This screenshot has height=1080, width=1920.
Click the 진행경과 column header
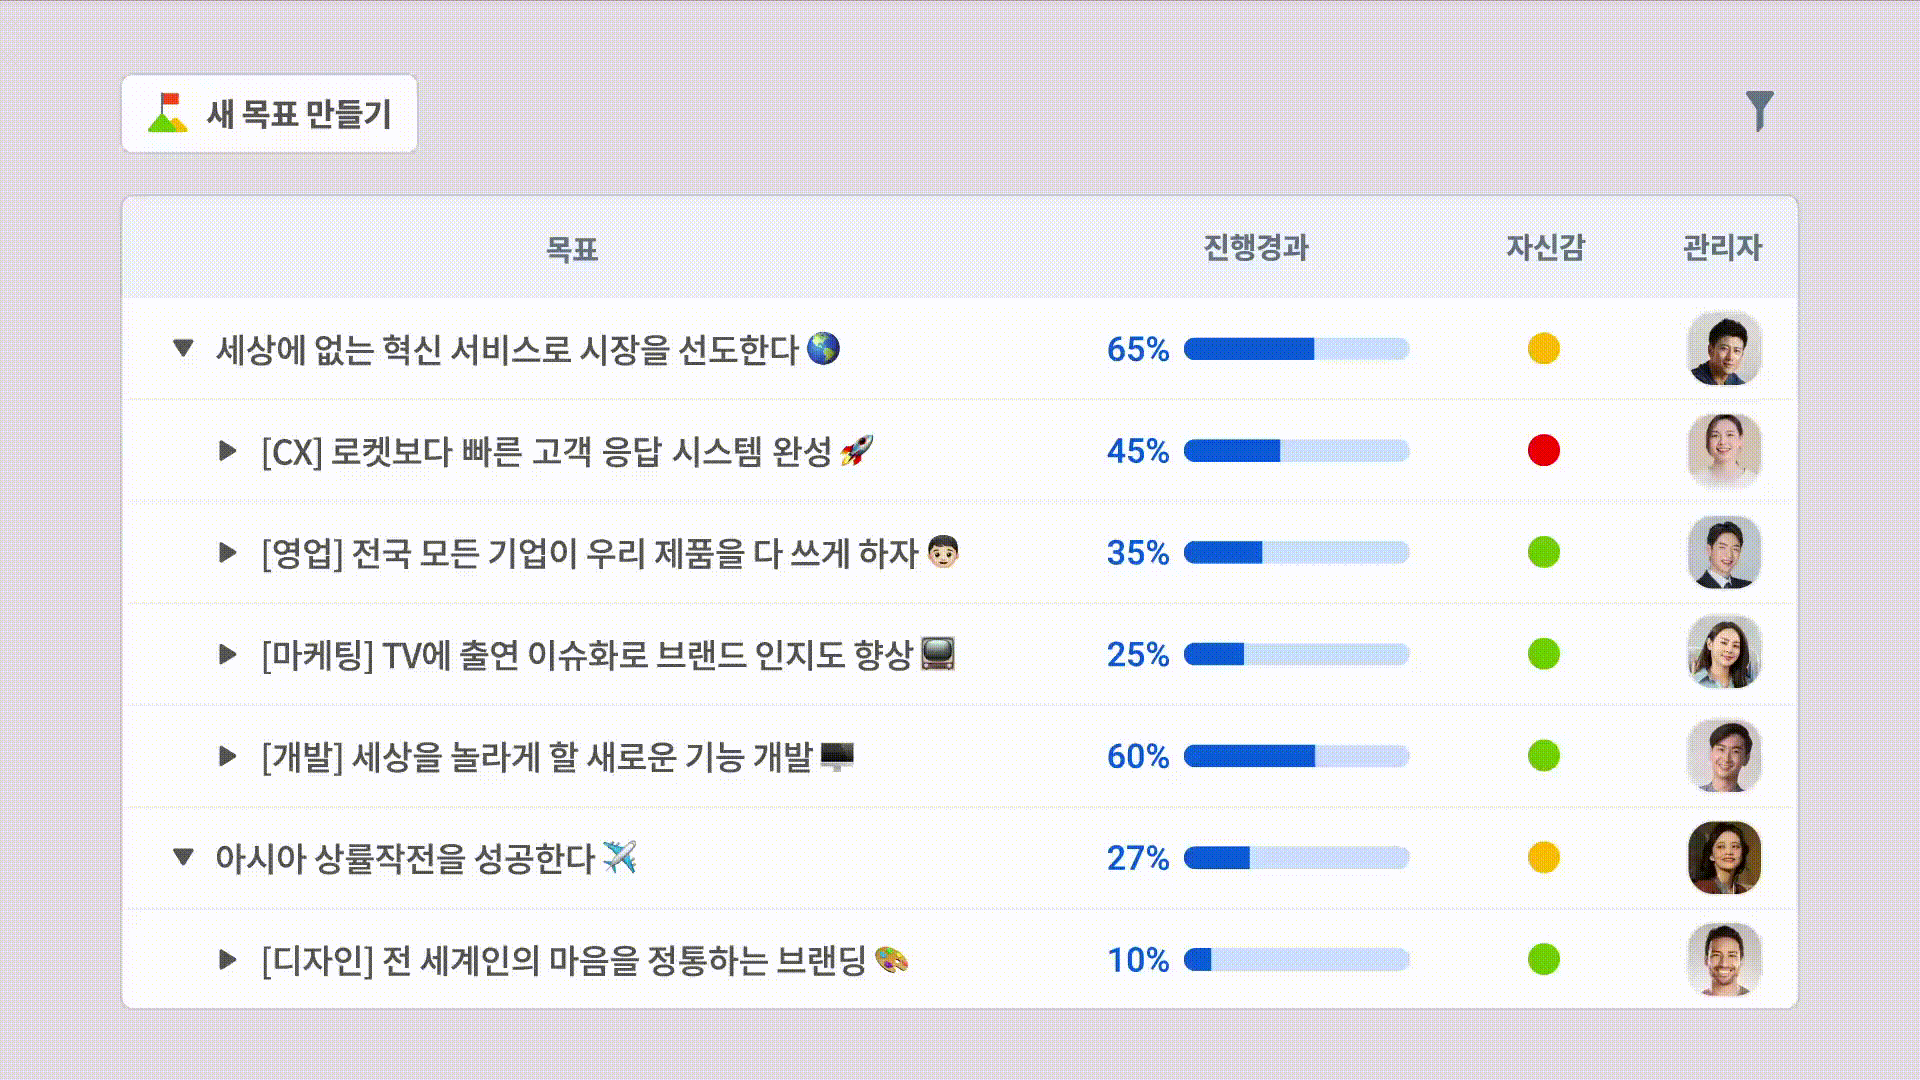[x=1256, y=248]
